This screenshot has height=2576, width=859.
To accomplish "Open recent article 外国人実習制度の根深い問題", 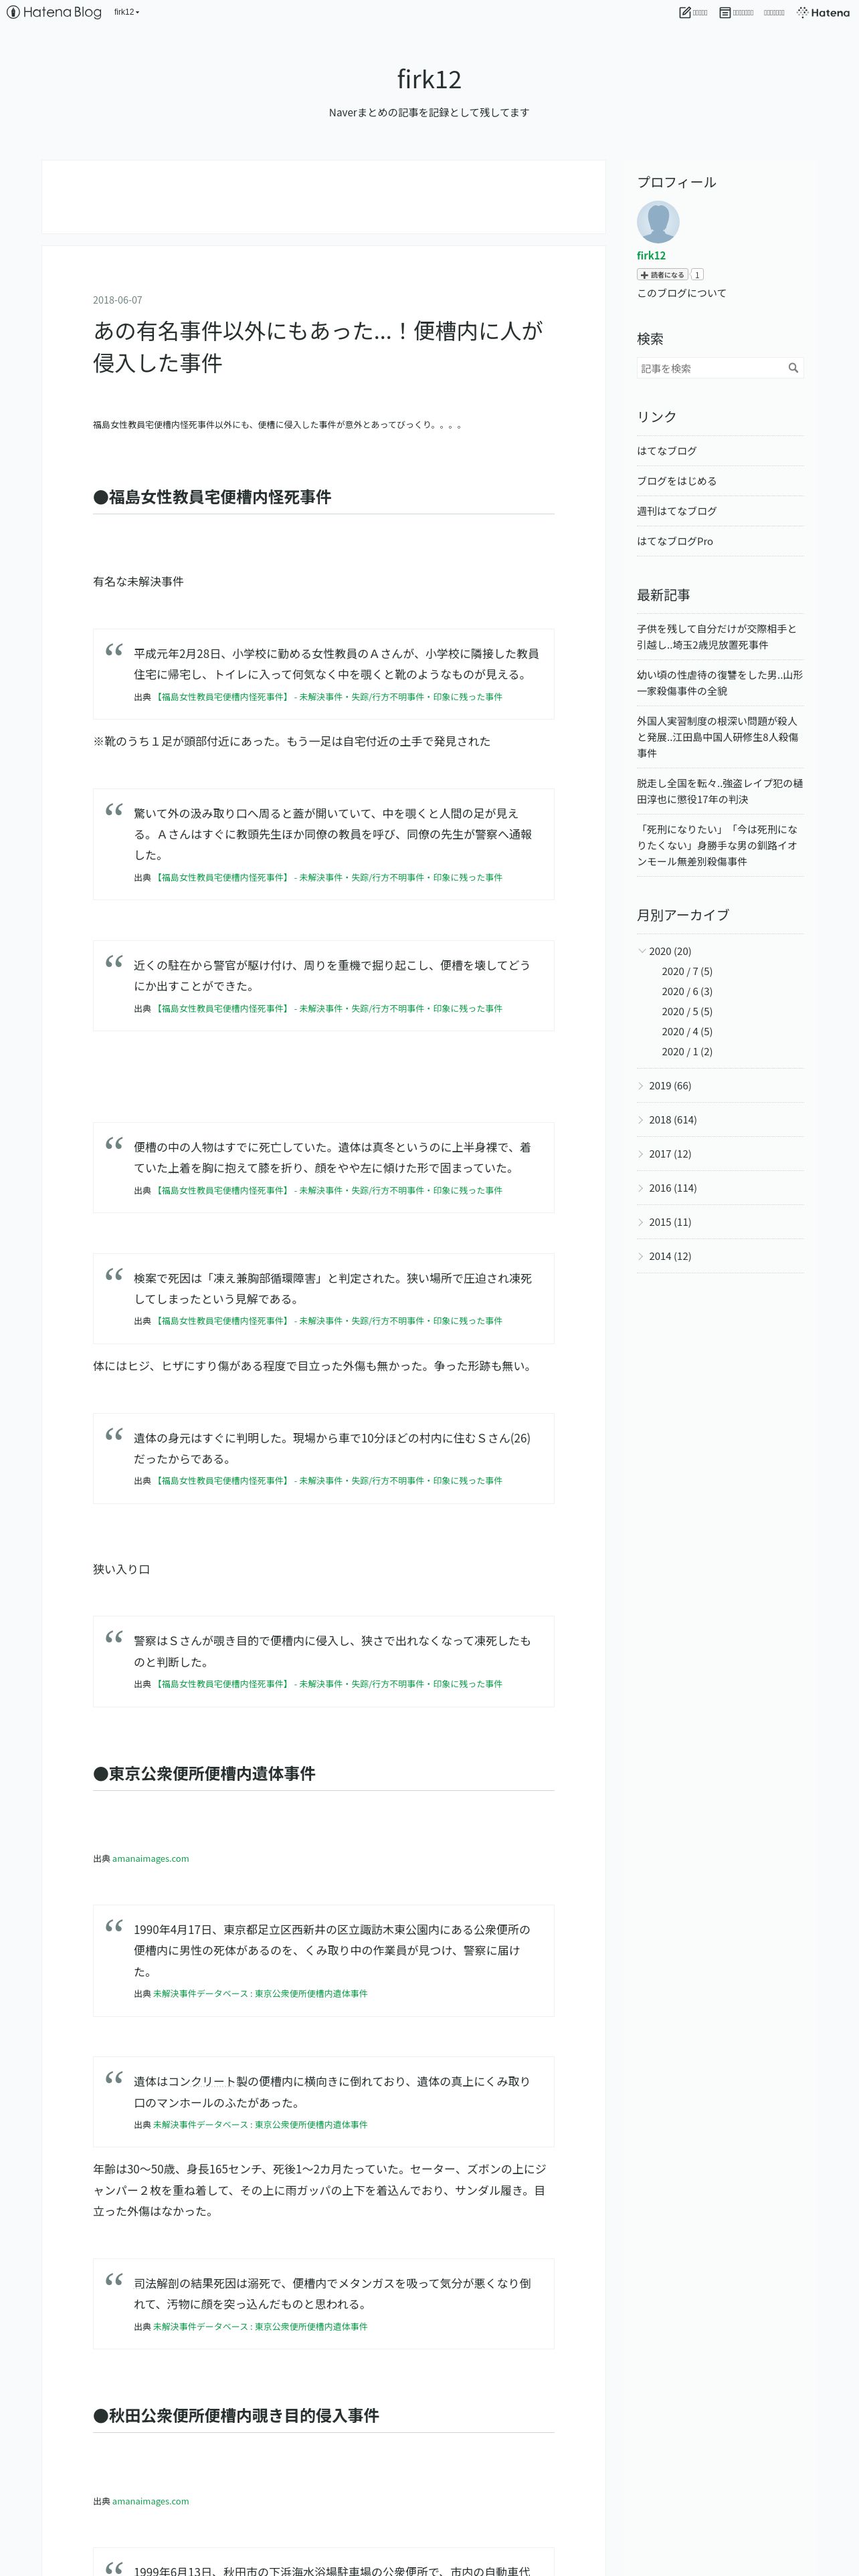I will click(x=719, y=737).
